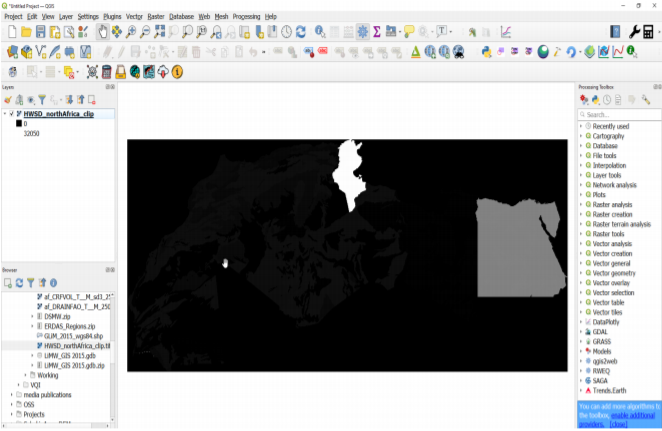The height and width of the screenshot is (431, 662).
Task: Expand the GDAL provider group
Action: 581,332
